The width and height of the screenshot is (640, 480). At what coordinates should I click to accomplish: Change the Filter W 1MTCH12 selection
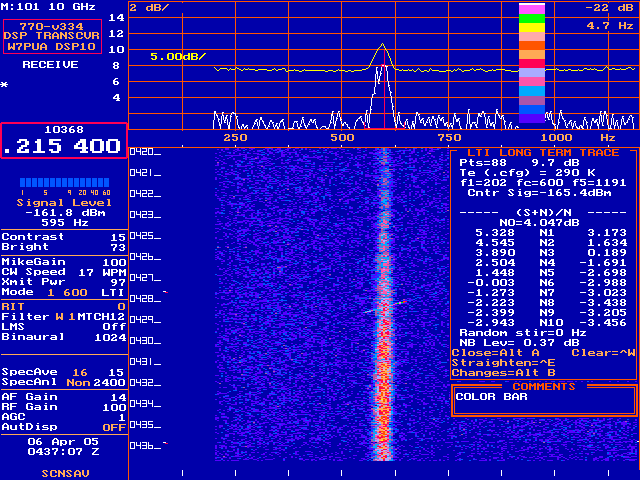[64, 316]
